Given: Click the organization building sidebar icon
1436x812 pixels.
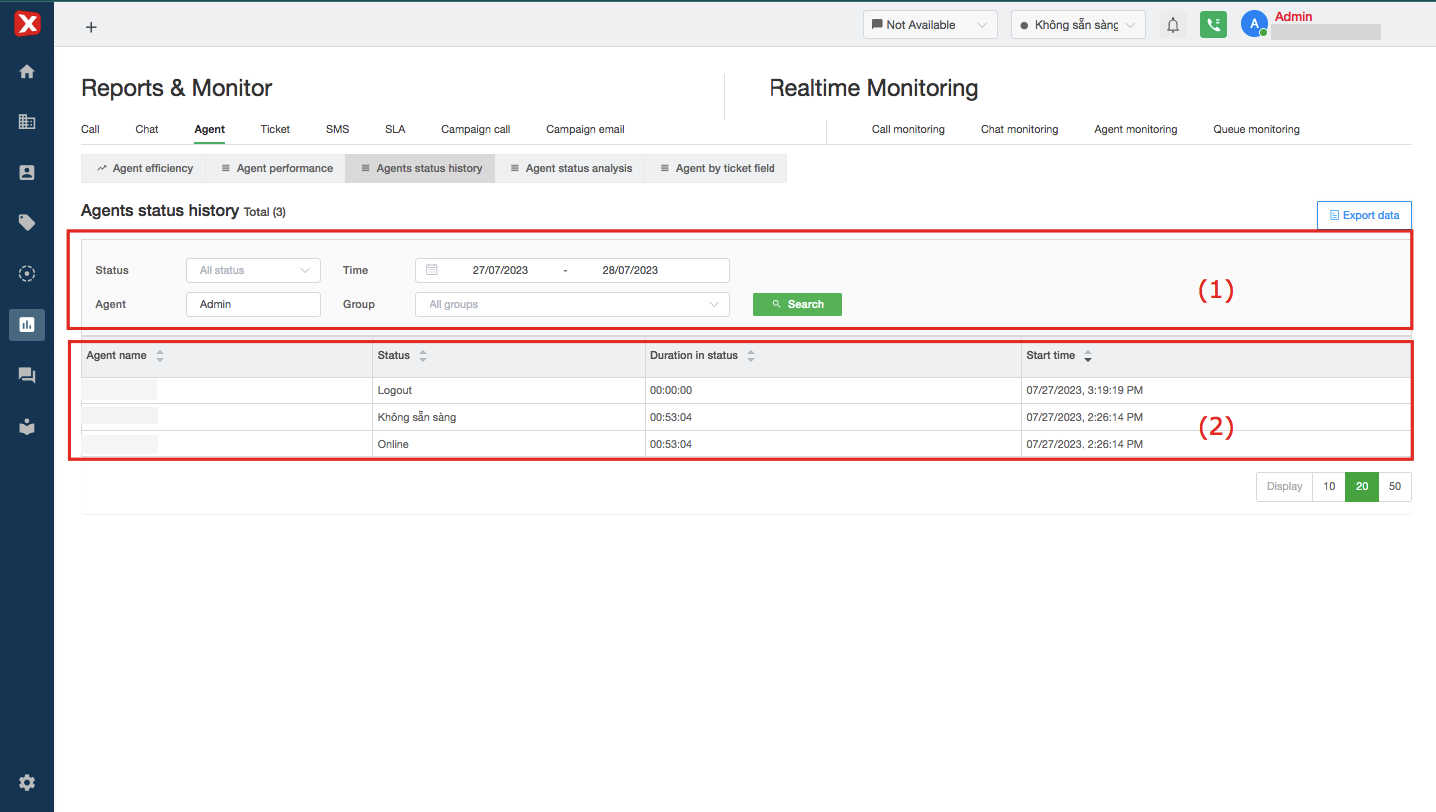Looking at the screenshot, I should 27,121.
